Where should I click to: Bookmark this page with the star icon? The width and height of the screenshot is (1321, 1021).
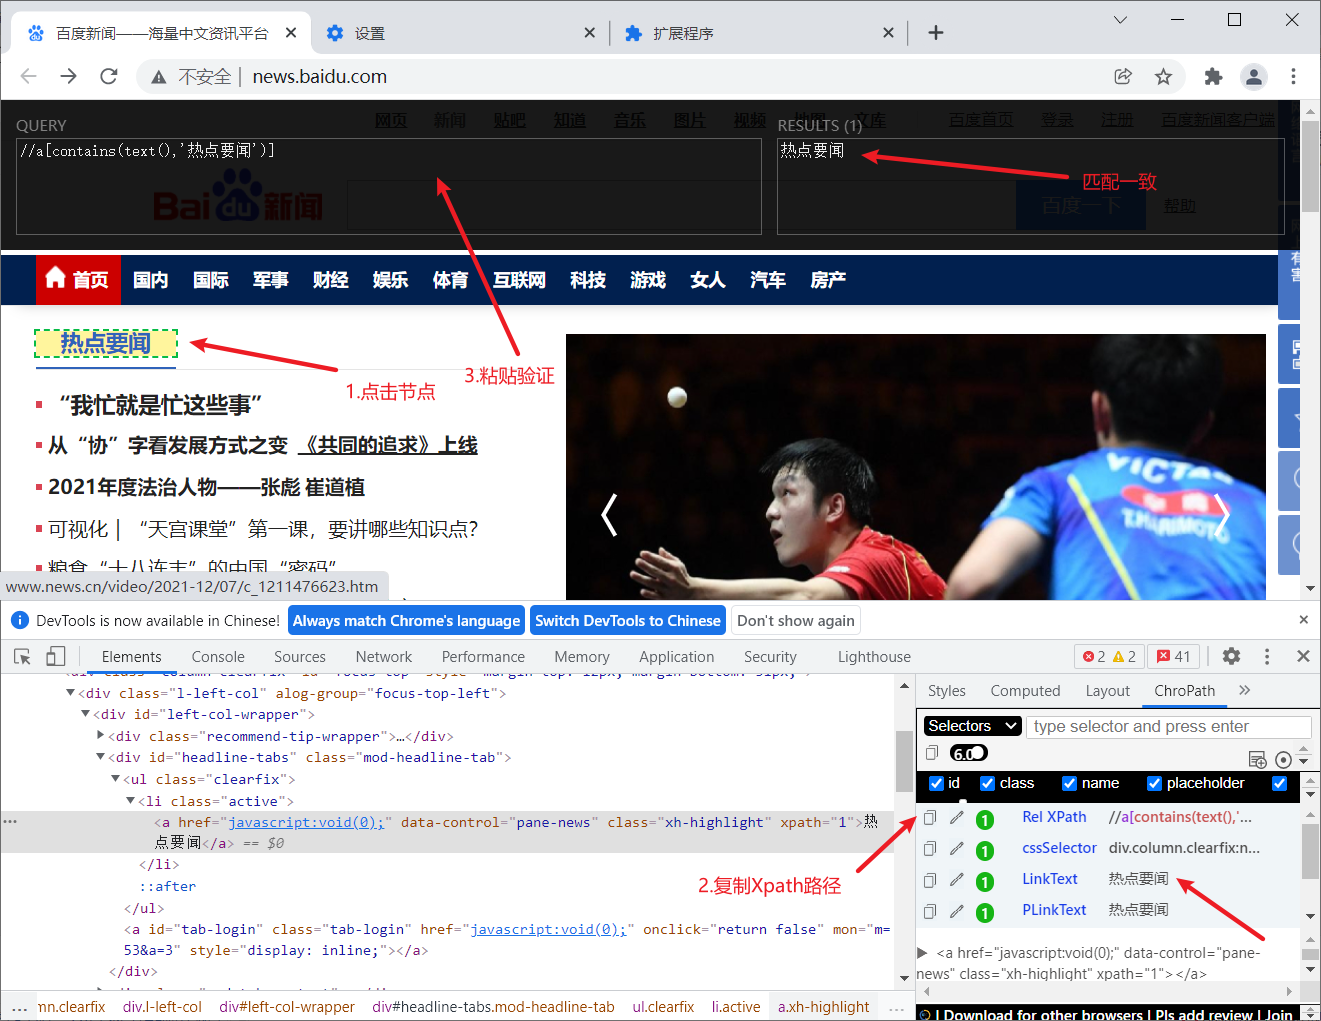click(x=1163, y=76)
